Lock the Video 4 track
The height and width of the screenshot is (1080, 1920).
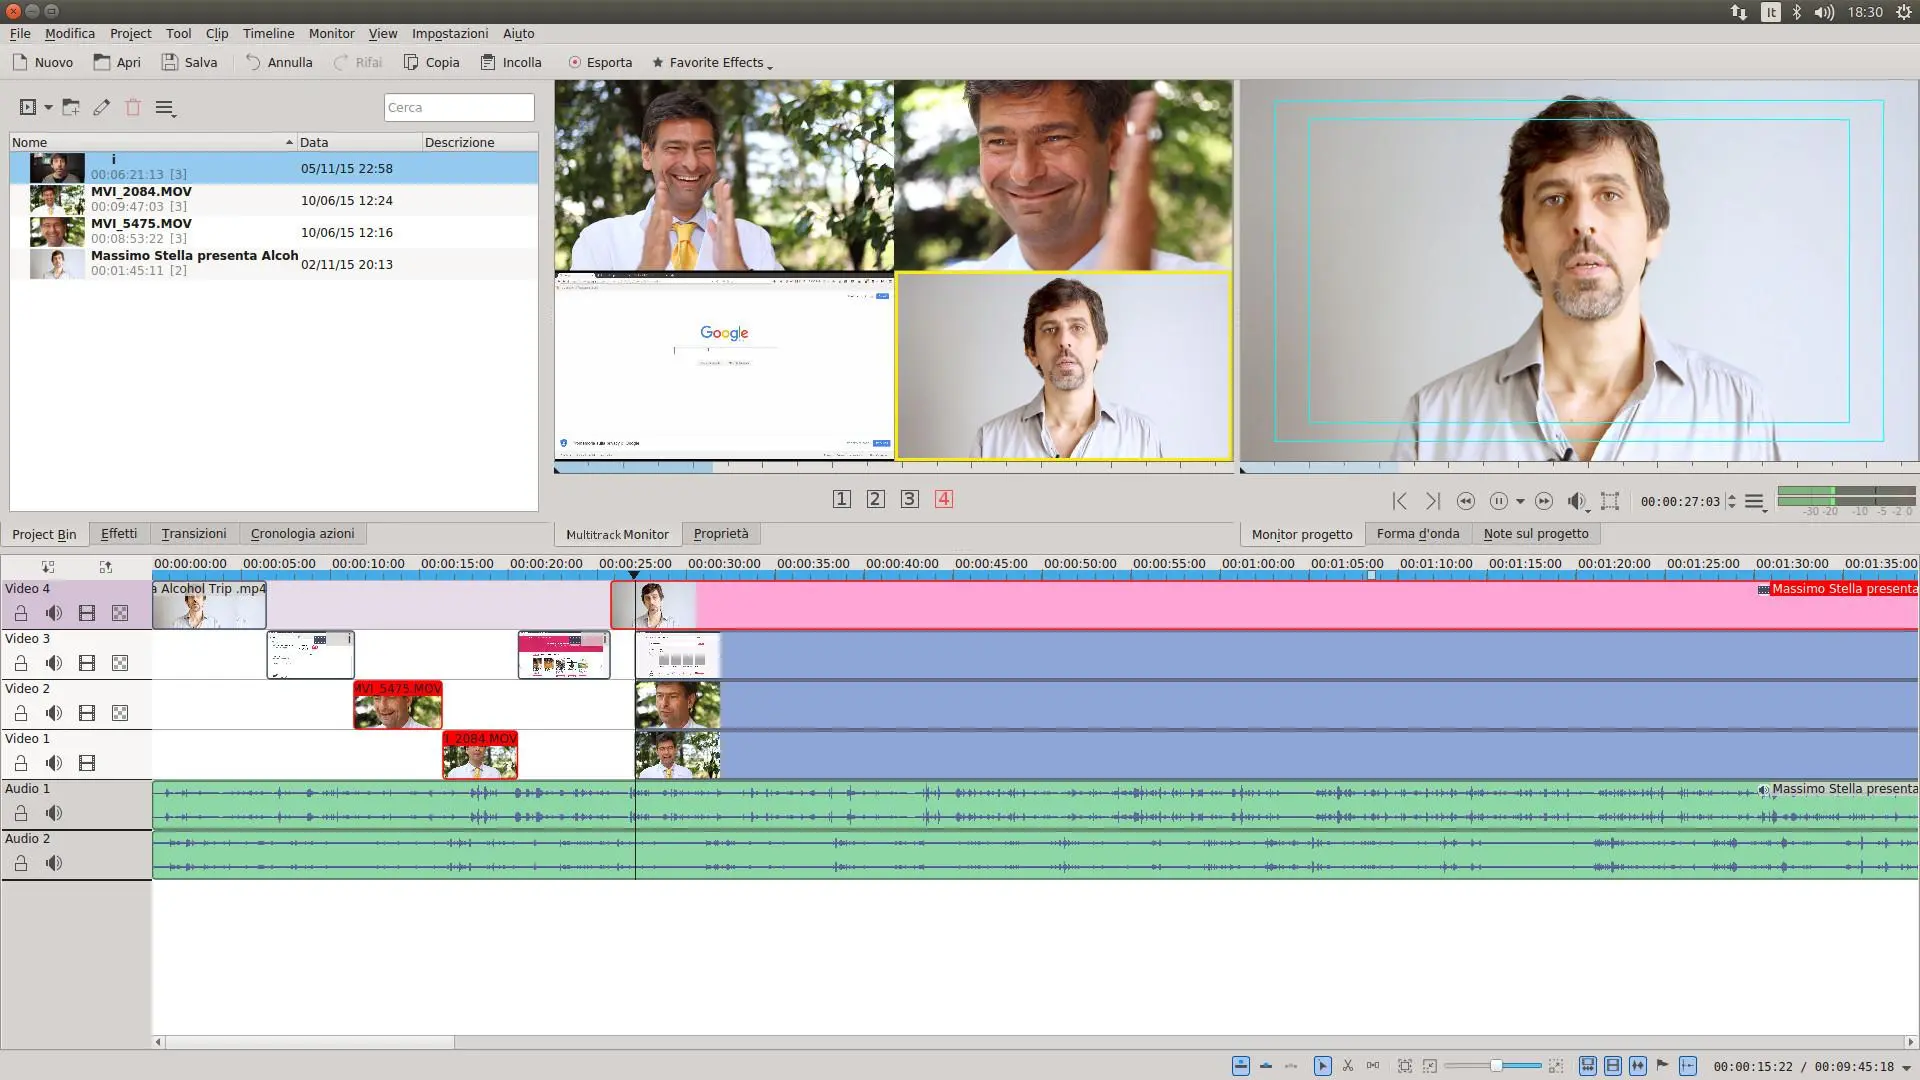(x=21, y=613)
